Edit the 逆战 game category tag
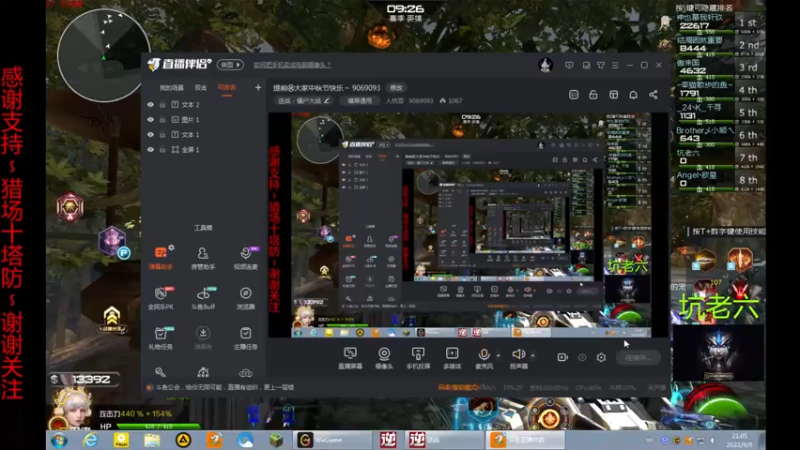 pos(304,101)
